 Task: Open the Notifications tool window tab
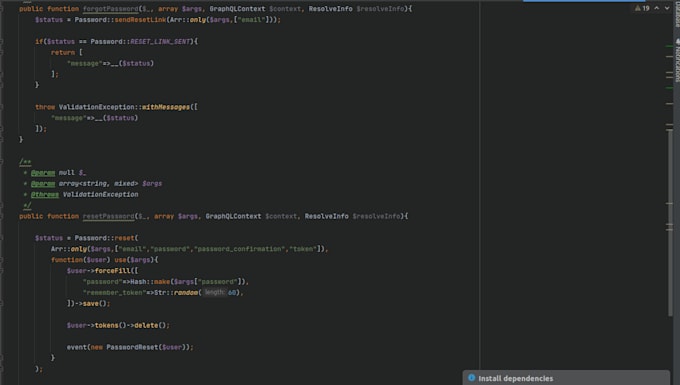tap(677, 60)
